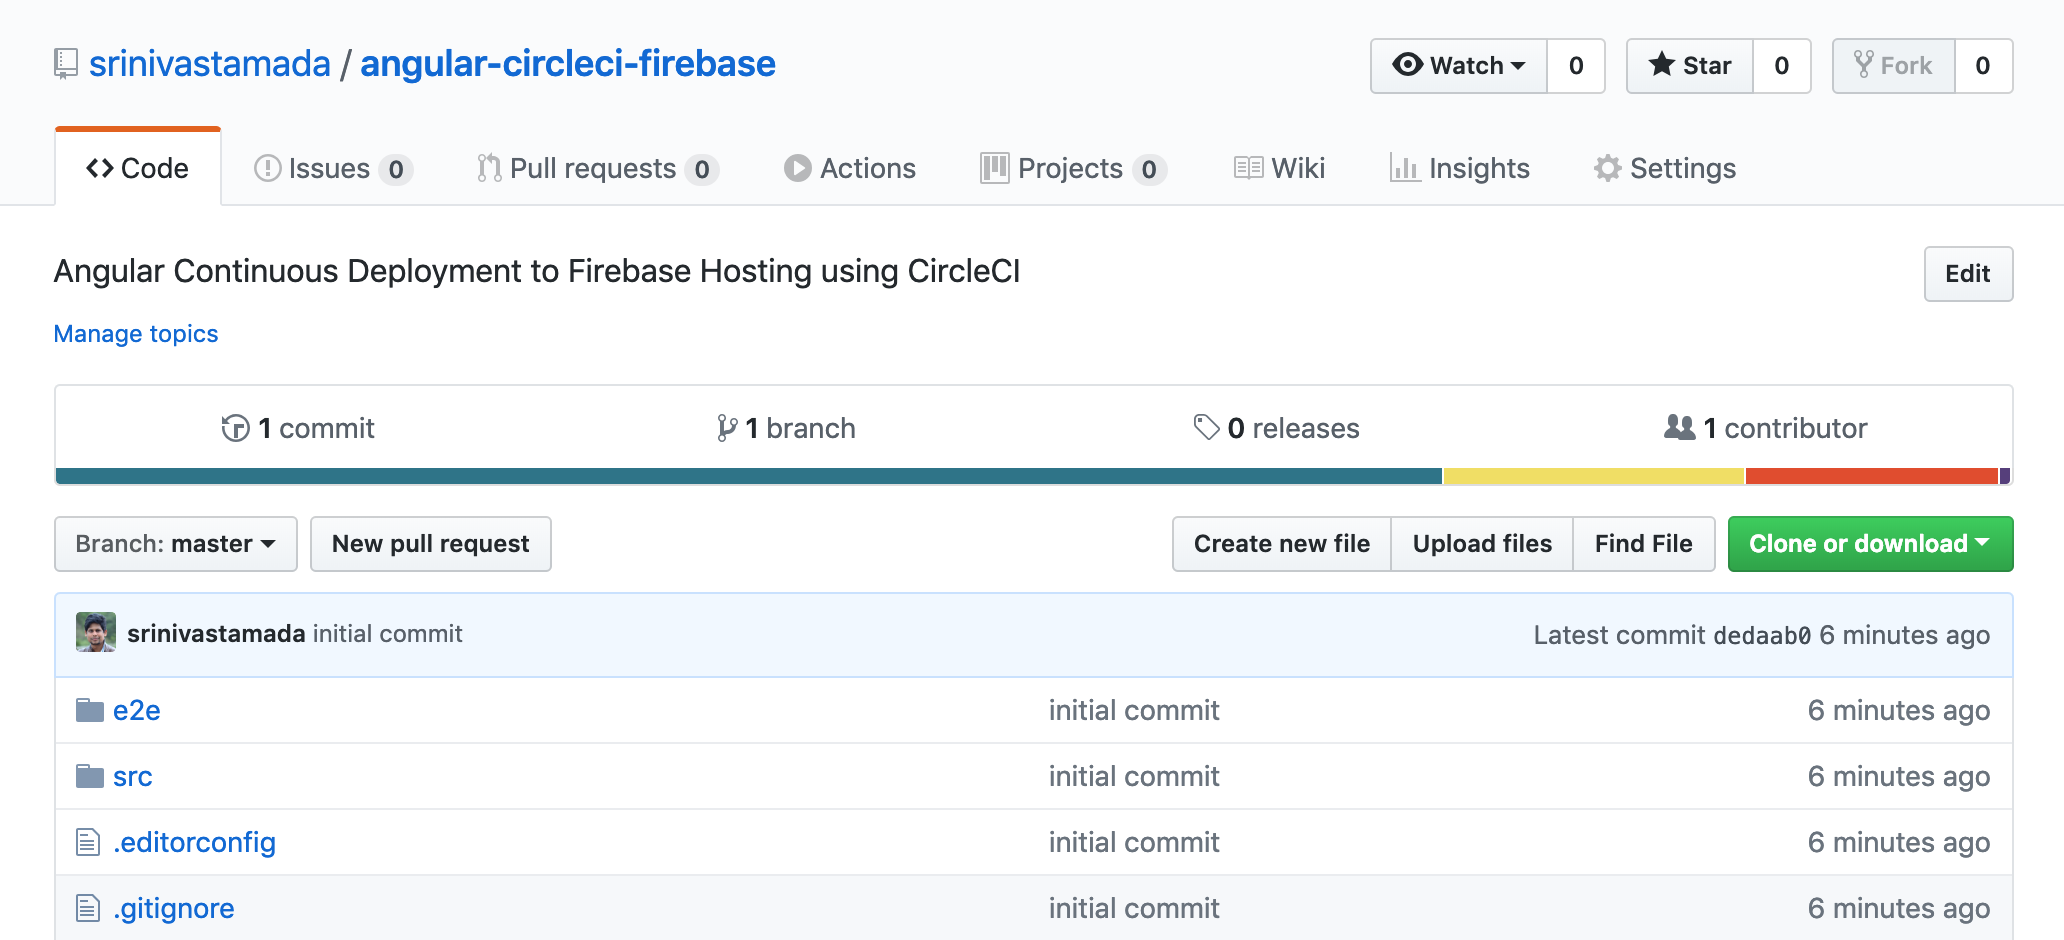Viewport: 2064px width, 940px height.
Task: Switch to the Code tab
Action: point(138,168)
